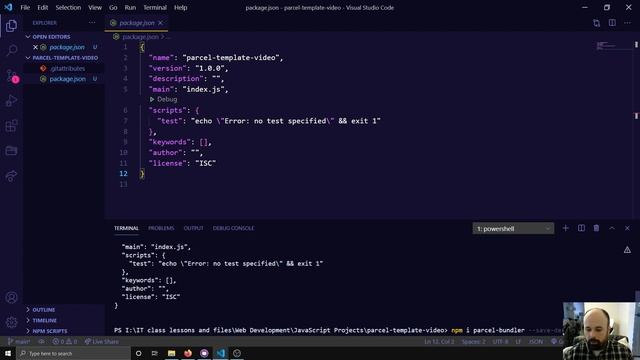The image size is (640, 360).
Task: Collapse the Open Editors section
Action: coord(51,37)
